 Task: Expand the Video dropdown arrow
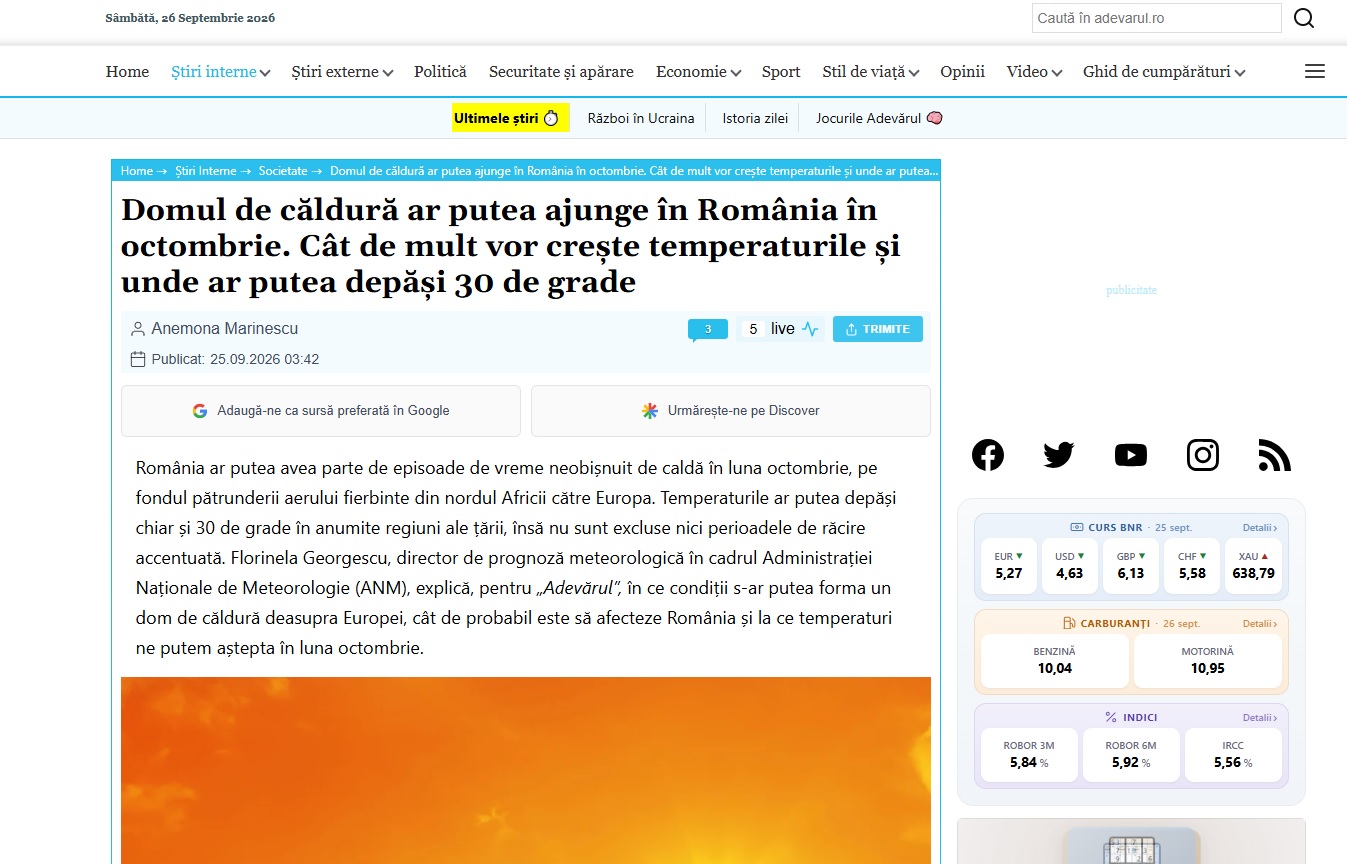tap(1058, 73)
